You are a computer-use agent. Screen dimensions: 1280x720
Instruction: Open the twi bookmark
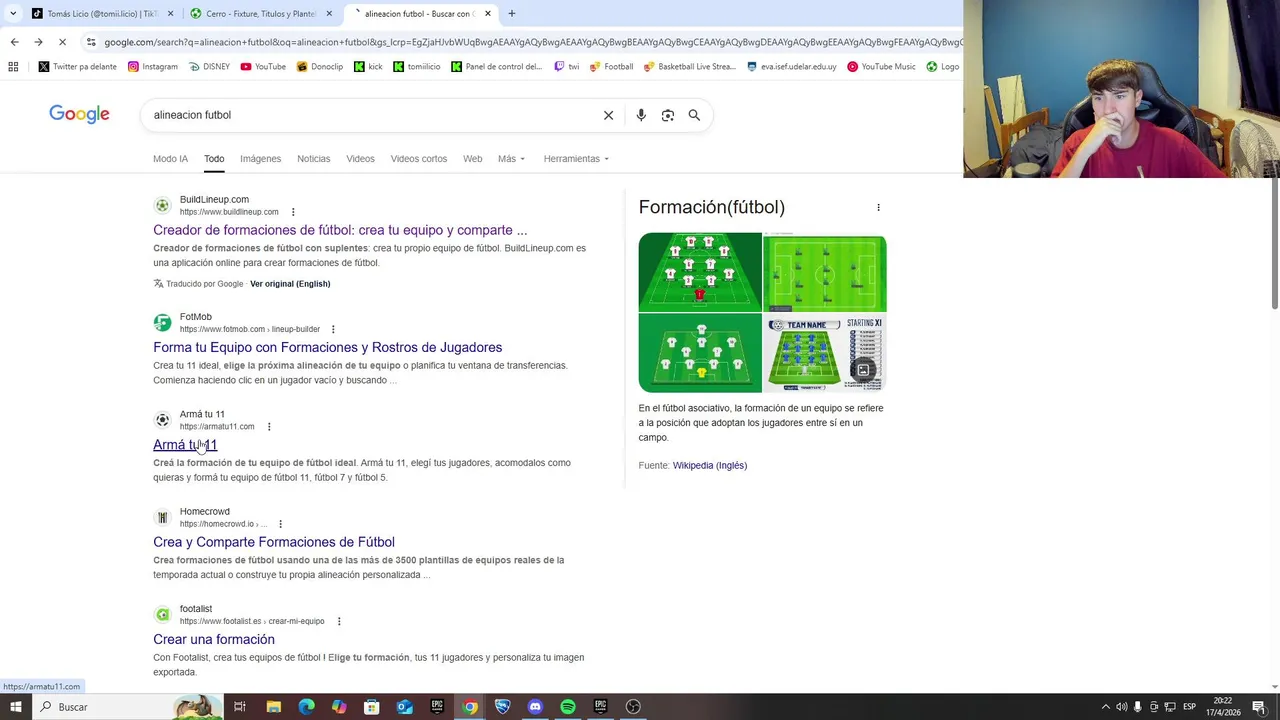[566, 67]
